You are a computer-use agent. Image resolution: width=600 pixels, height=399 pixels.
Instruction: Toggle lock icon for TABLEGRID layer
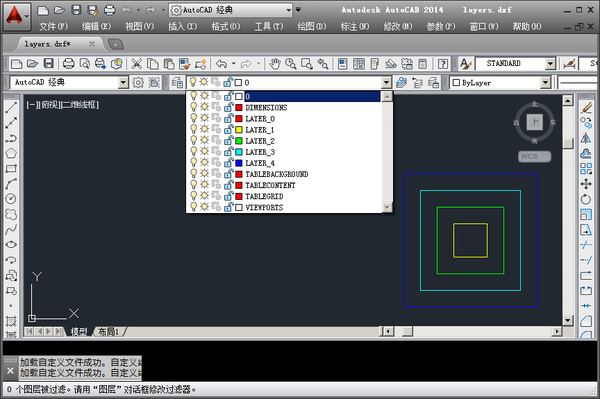coord(228,196)
